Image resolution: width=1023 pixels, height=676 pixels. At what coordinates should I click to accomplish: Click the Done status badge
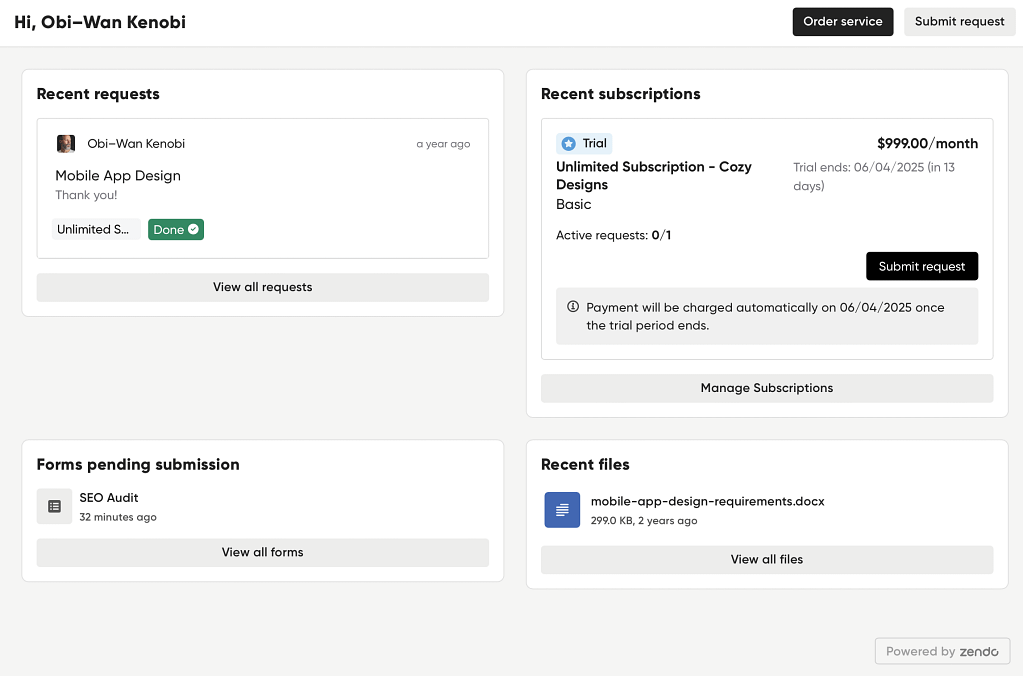(x=176, y=230)
